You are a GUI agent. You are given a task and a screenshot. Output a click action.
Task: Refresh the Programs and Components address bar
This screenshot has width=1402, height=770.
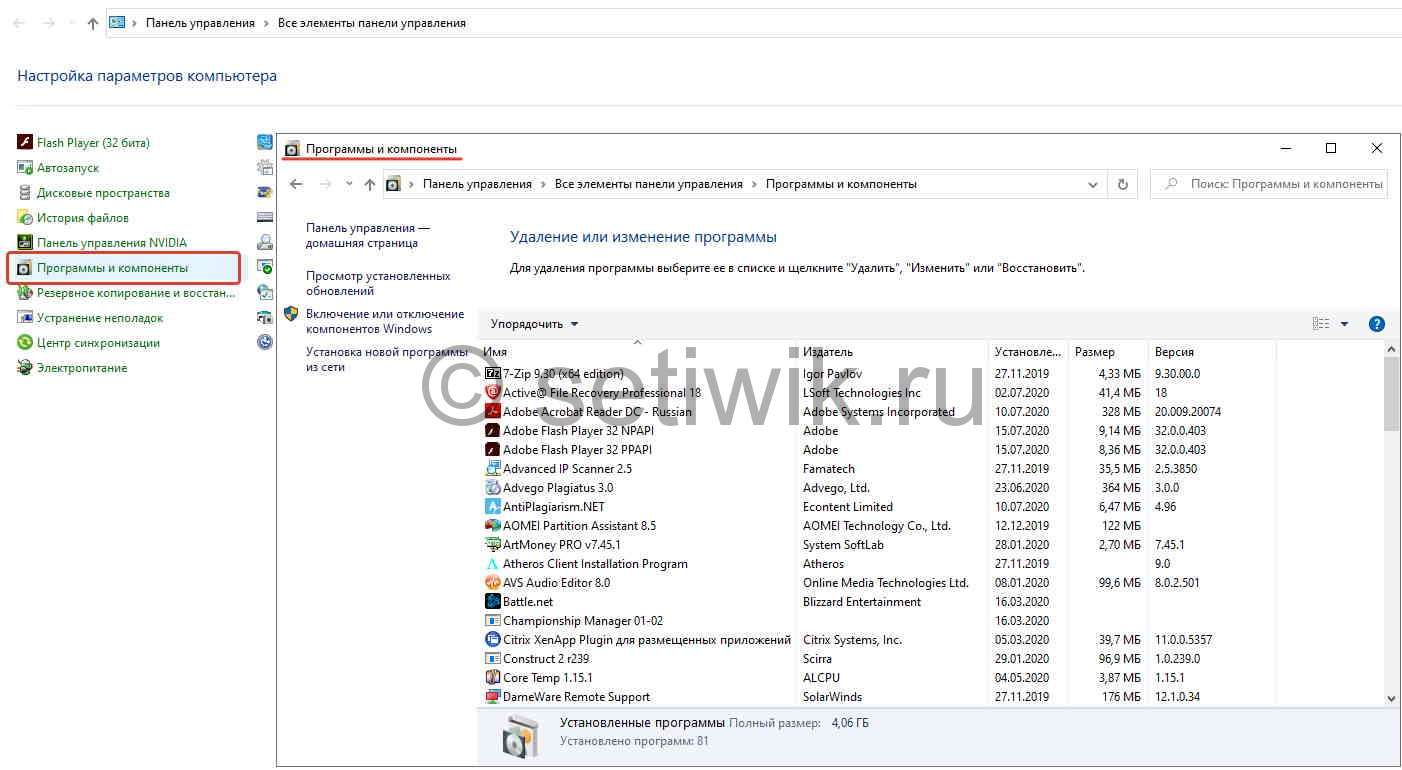1123,184
